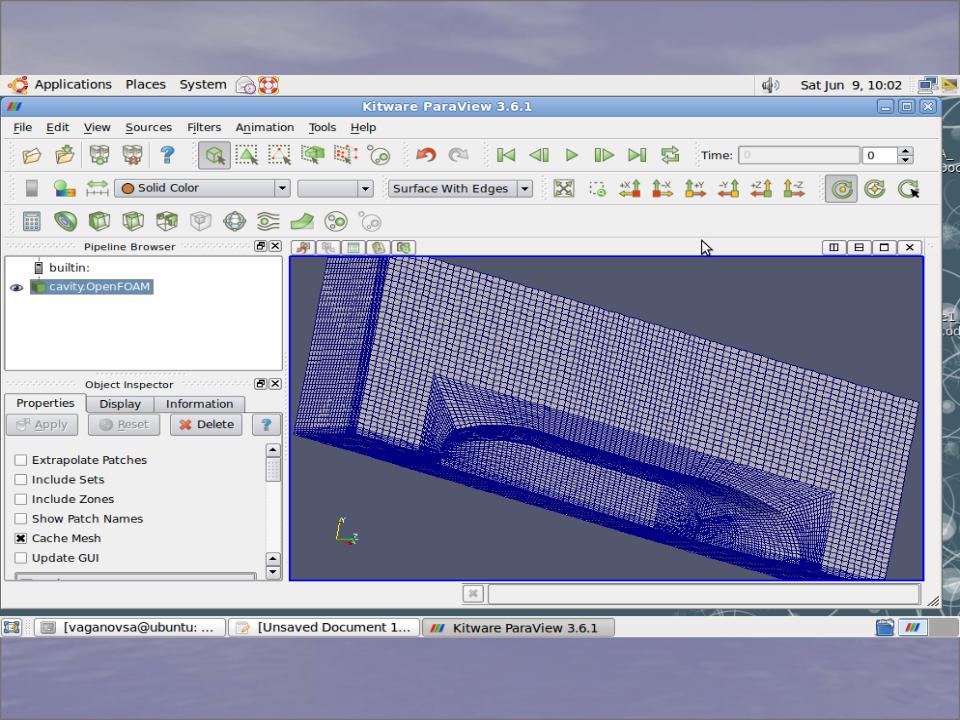Set the view direction to +Y
Screen dimensions: 960x720
click(695, 189)
